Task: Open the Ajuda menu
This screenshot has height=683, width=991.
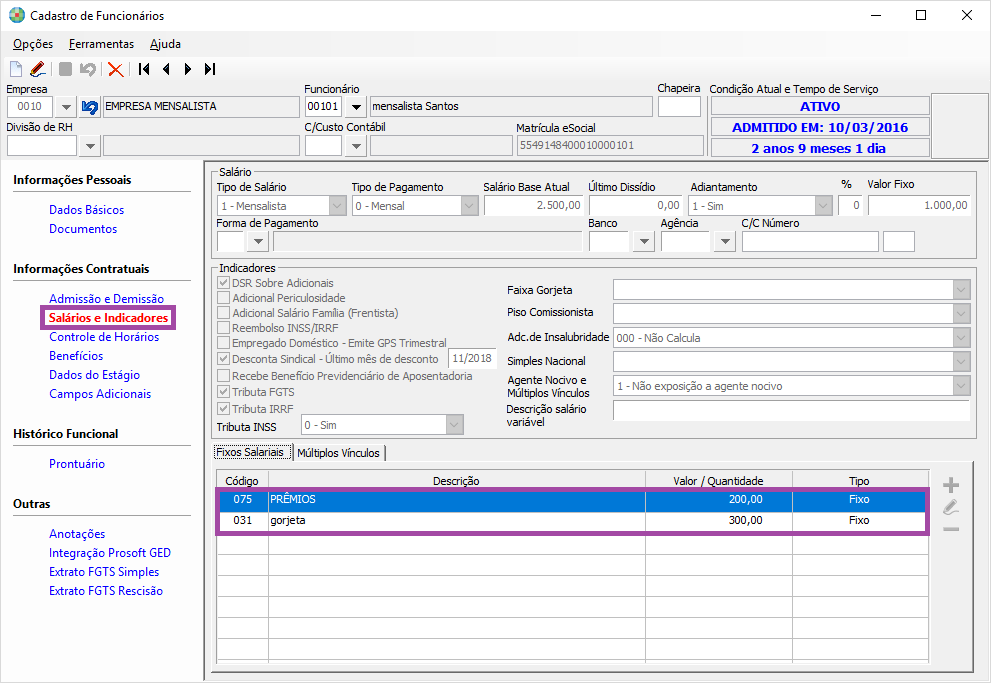Action: 166,44
